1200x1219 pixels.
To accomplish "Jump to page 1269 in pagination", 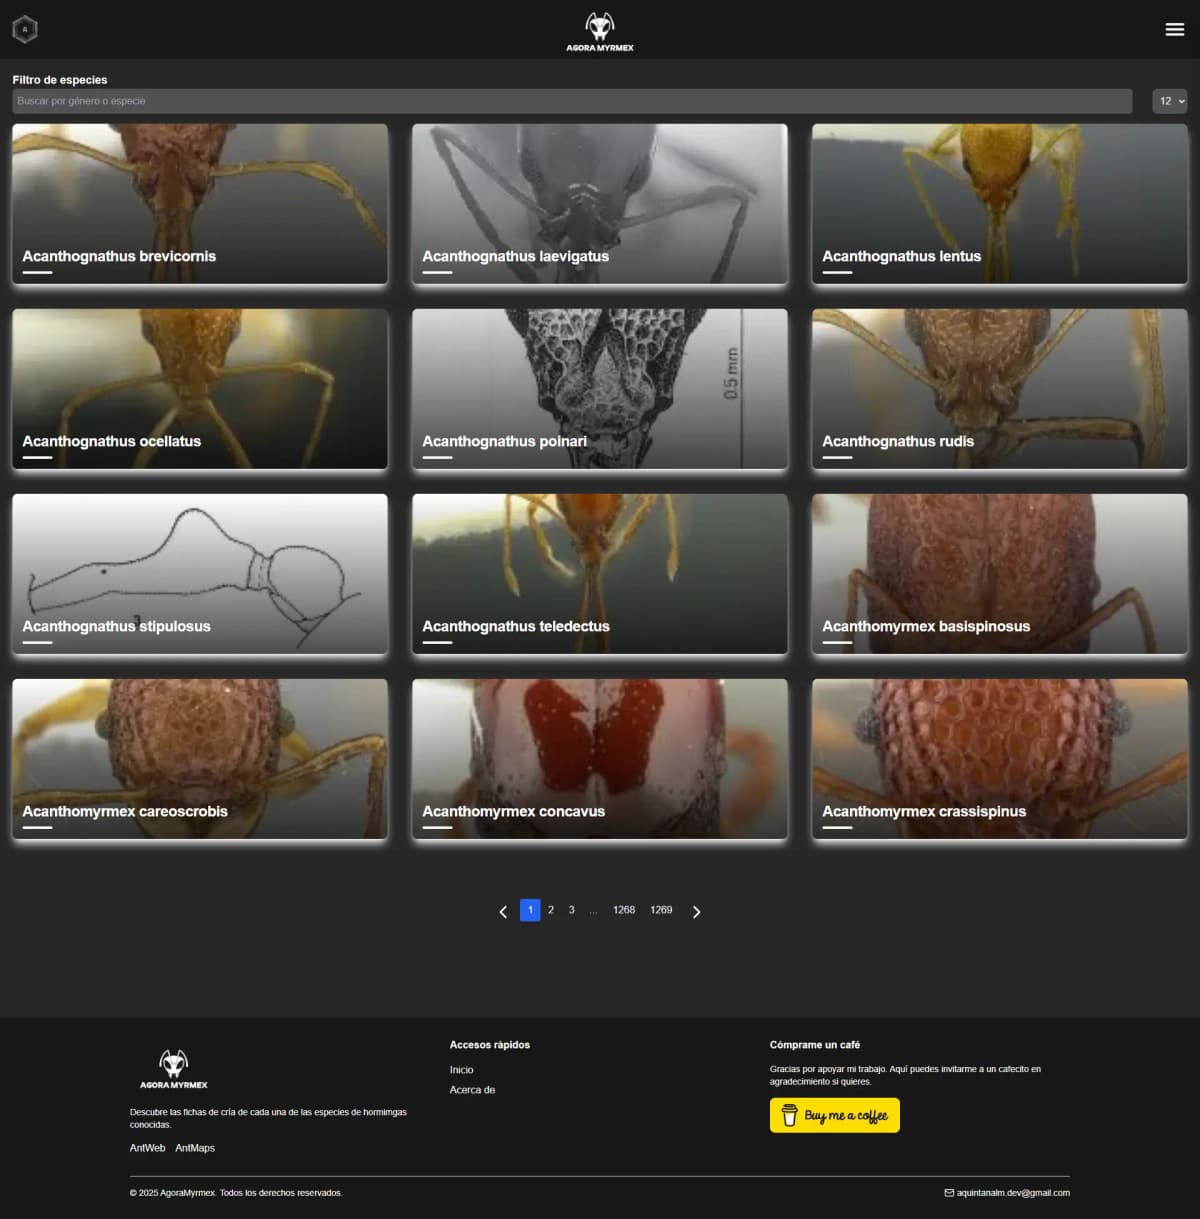I will 661,910.
